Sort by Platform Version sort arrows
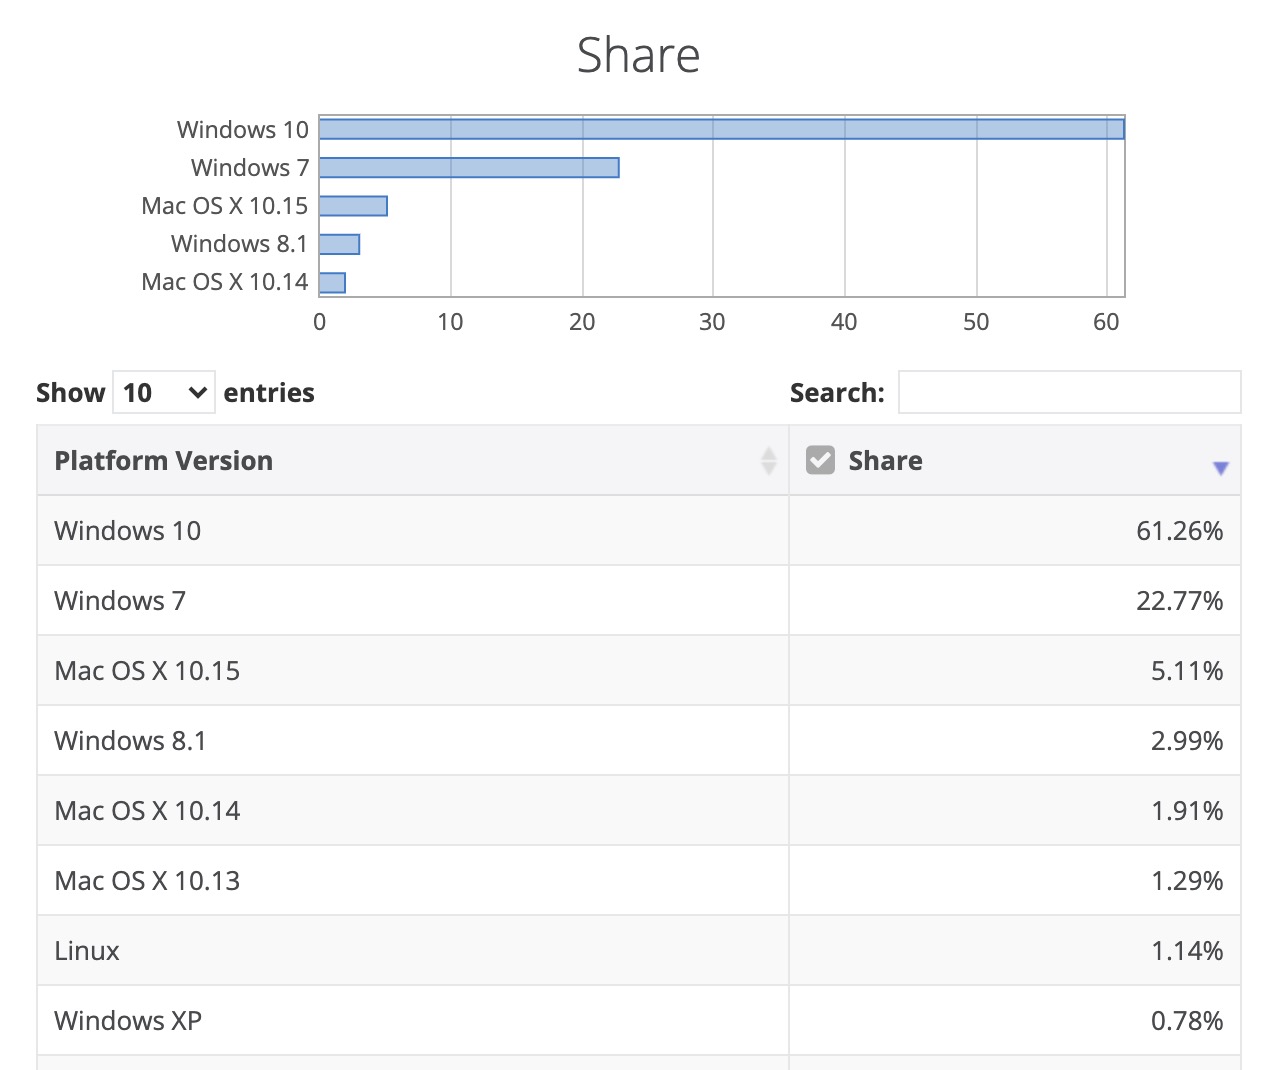Screen dimensions: 1274x1070 768,460
